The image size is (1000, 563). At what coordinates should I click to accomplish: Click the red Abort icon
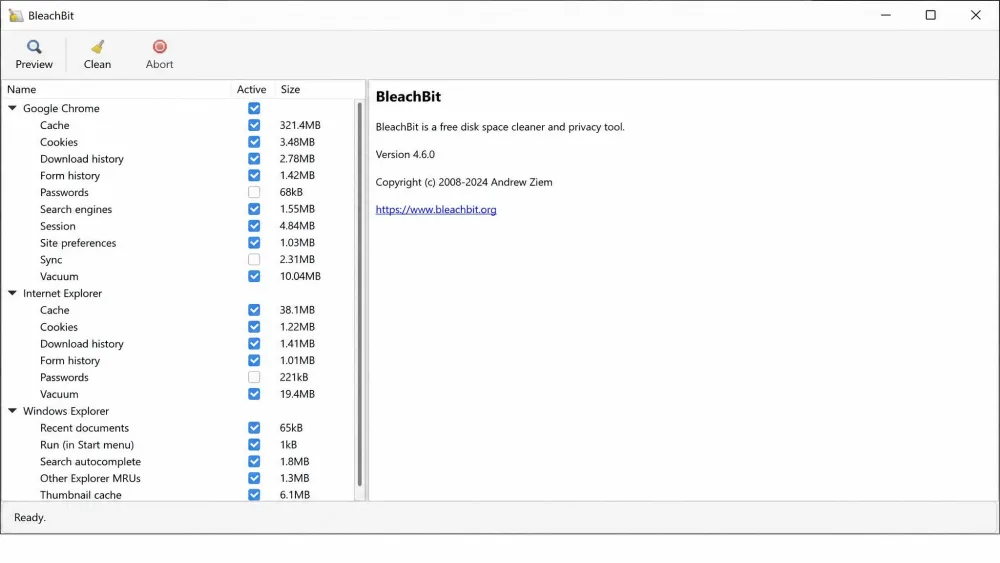tap(159, 47)
